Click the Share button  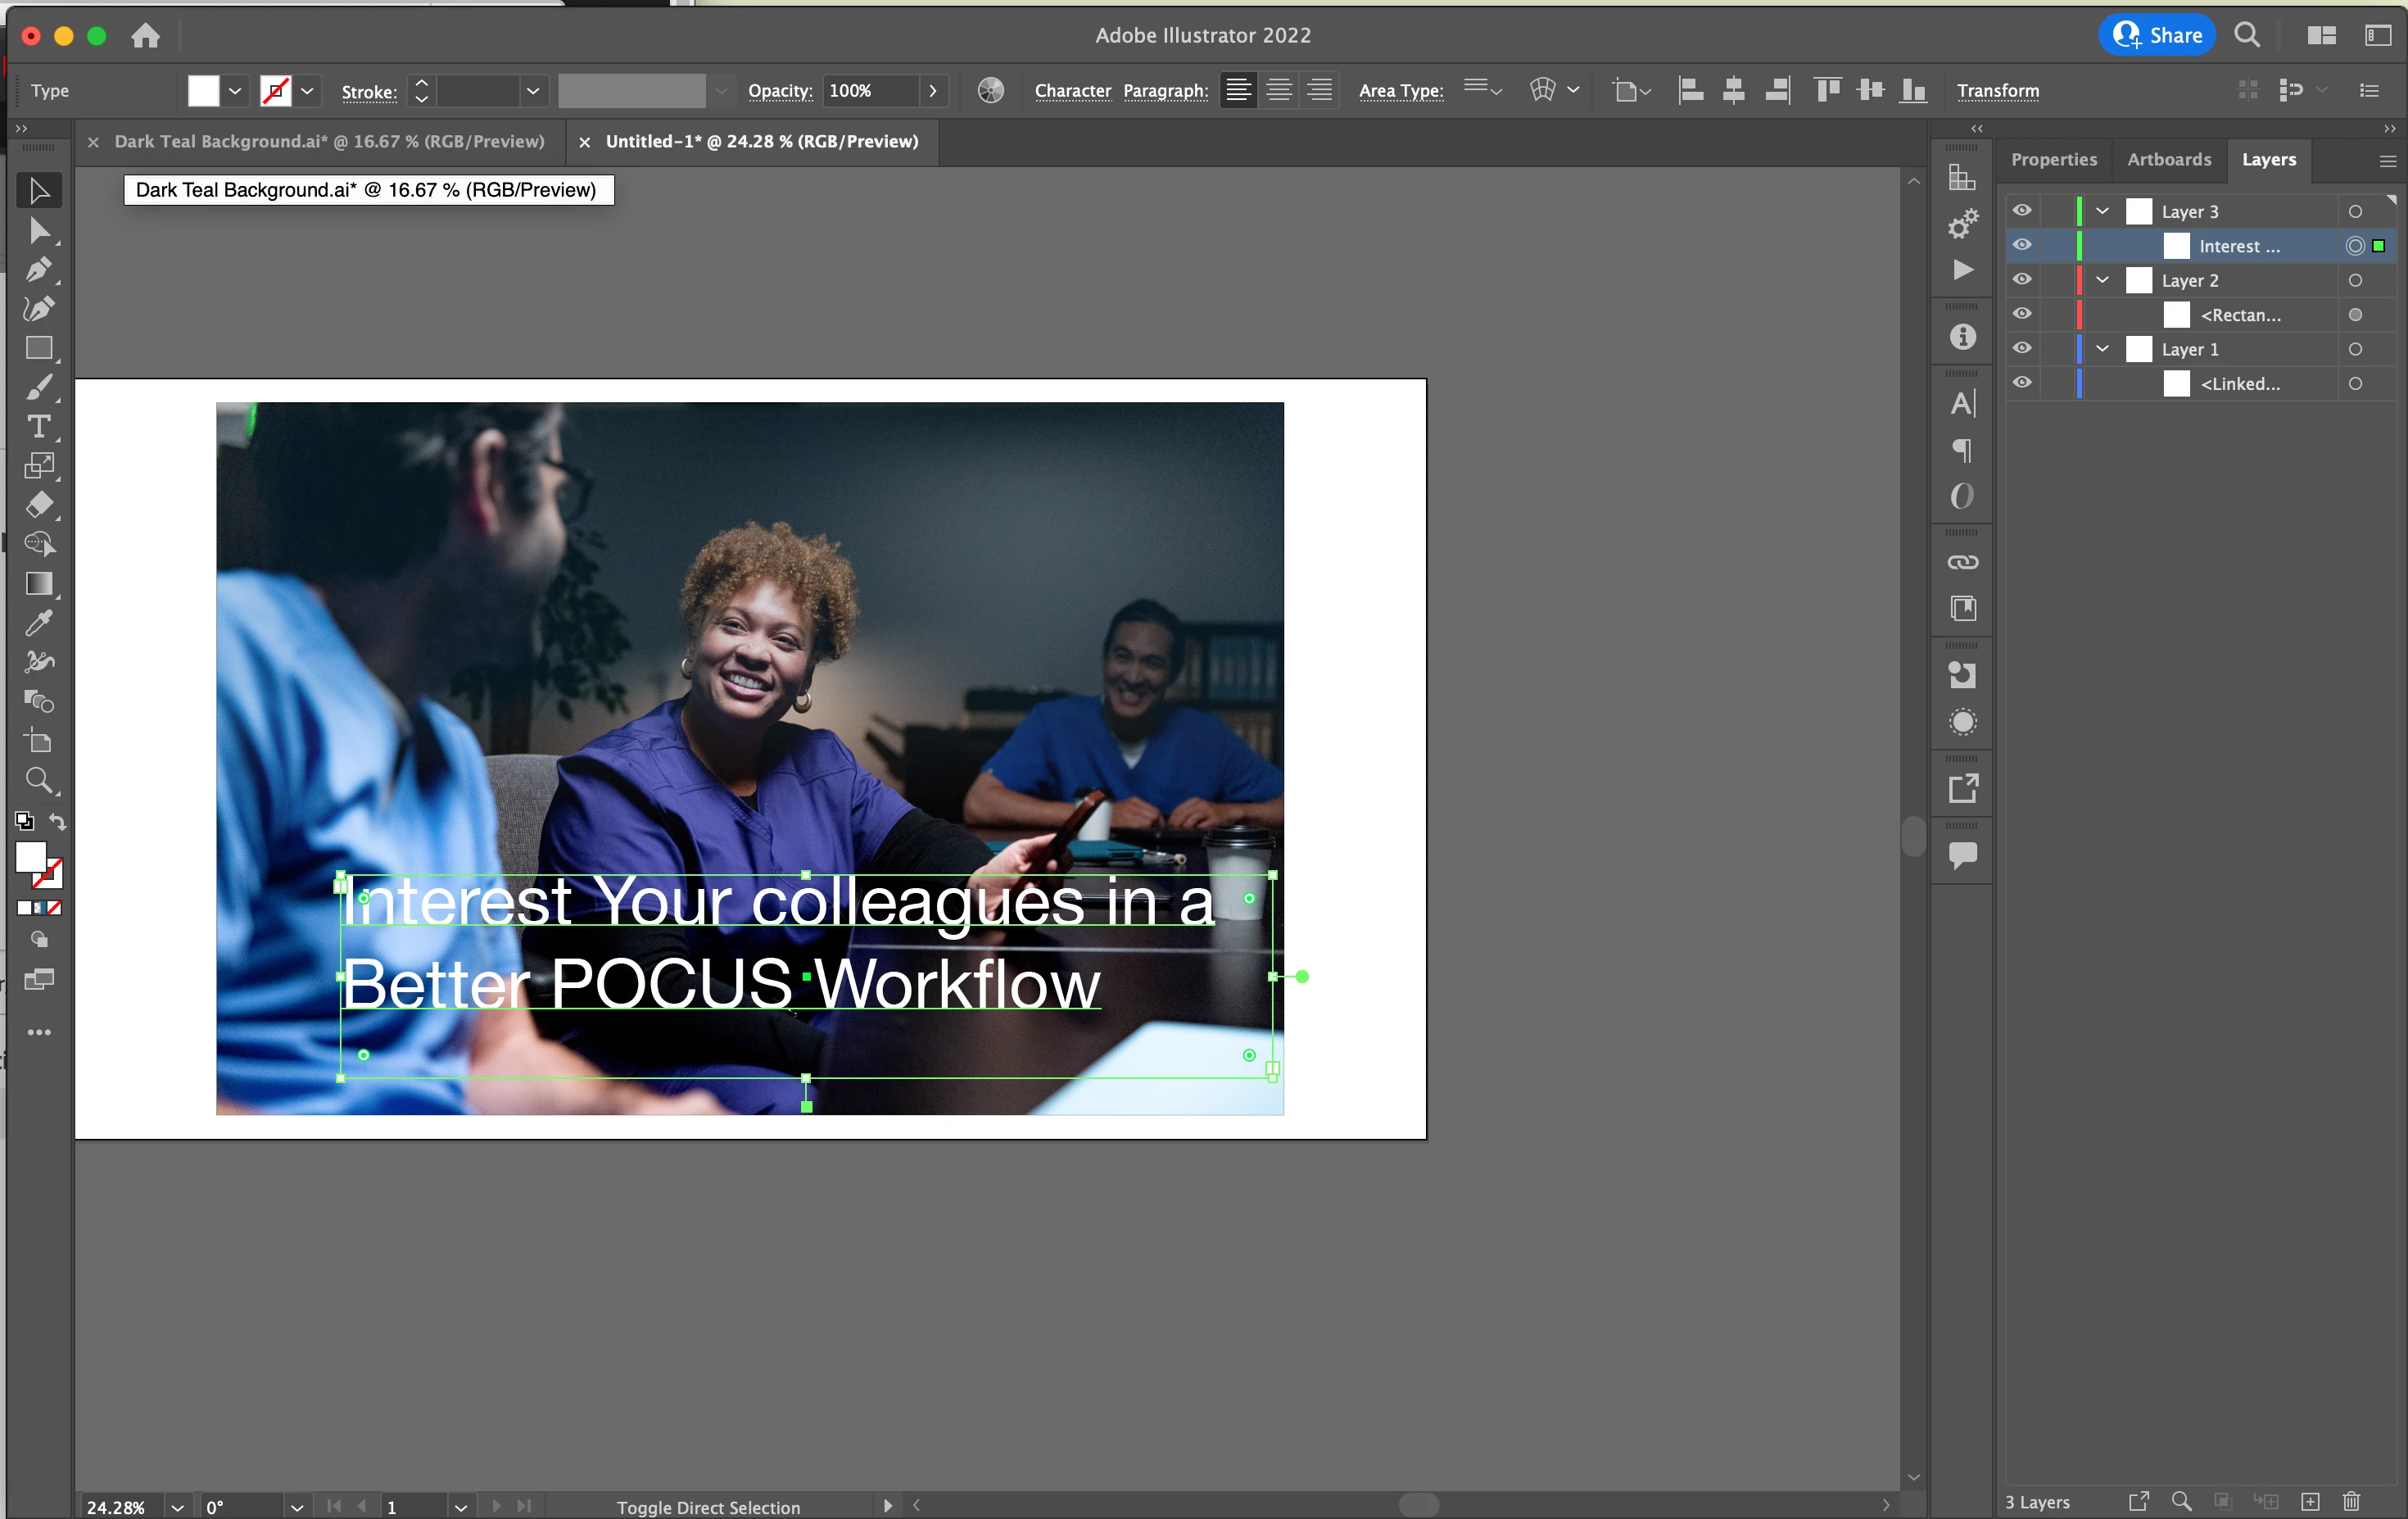2157,35
